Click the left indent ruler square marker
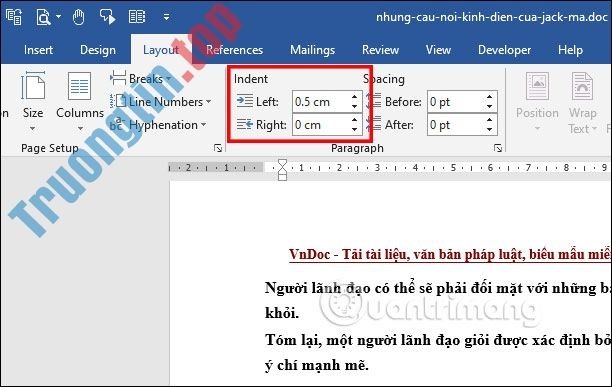The height and width of the screenshot is (387, 612). tap(282, 177)
